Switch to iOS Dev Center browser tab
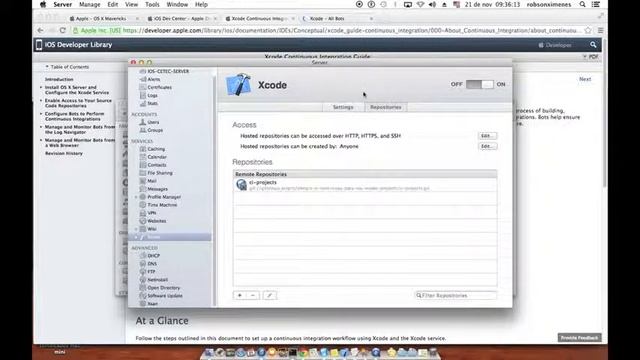The width and height of the screenshot is (640, 360). pyautogui.click(x=181, y=18)
